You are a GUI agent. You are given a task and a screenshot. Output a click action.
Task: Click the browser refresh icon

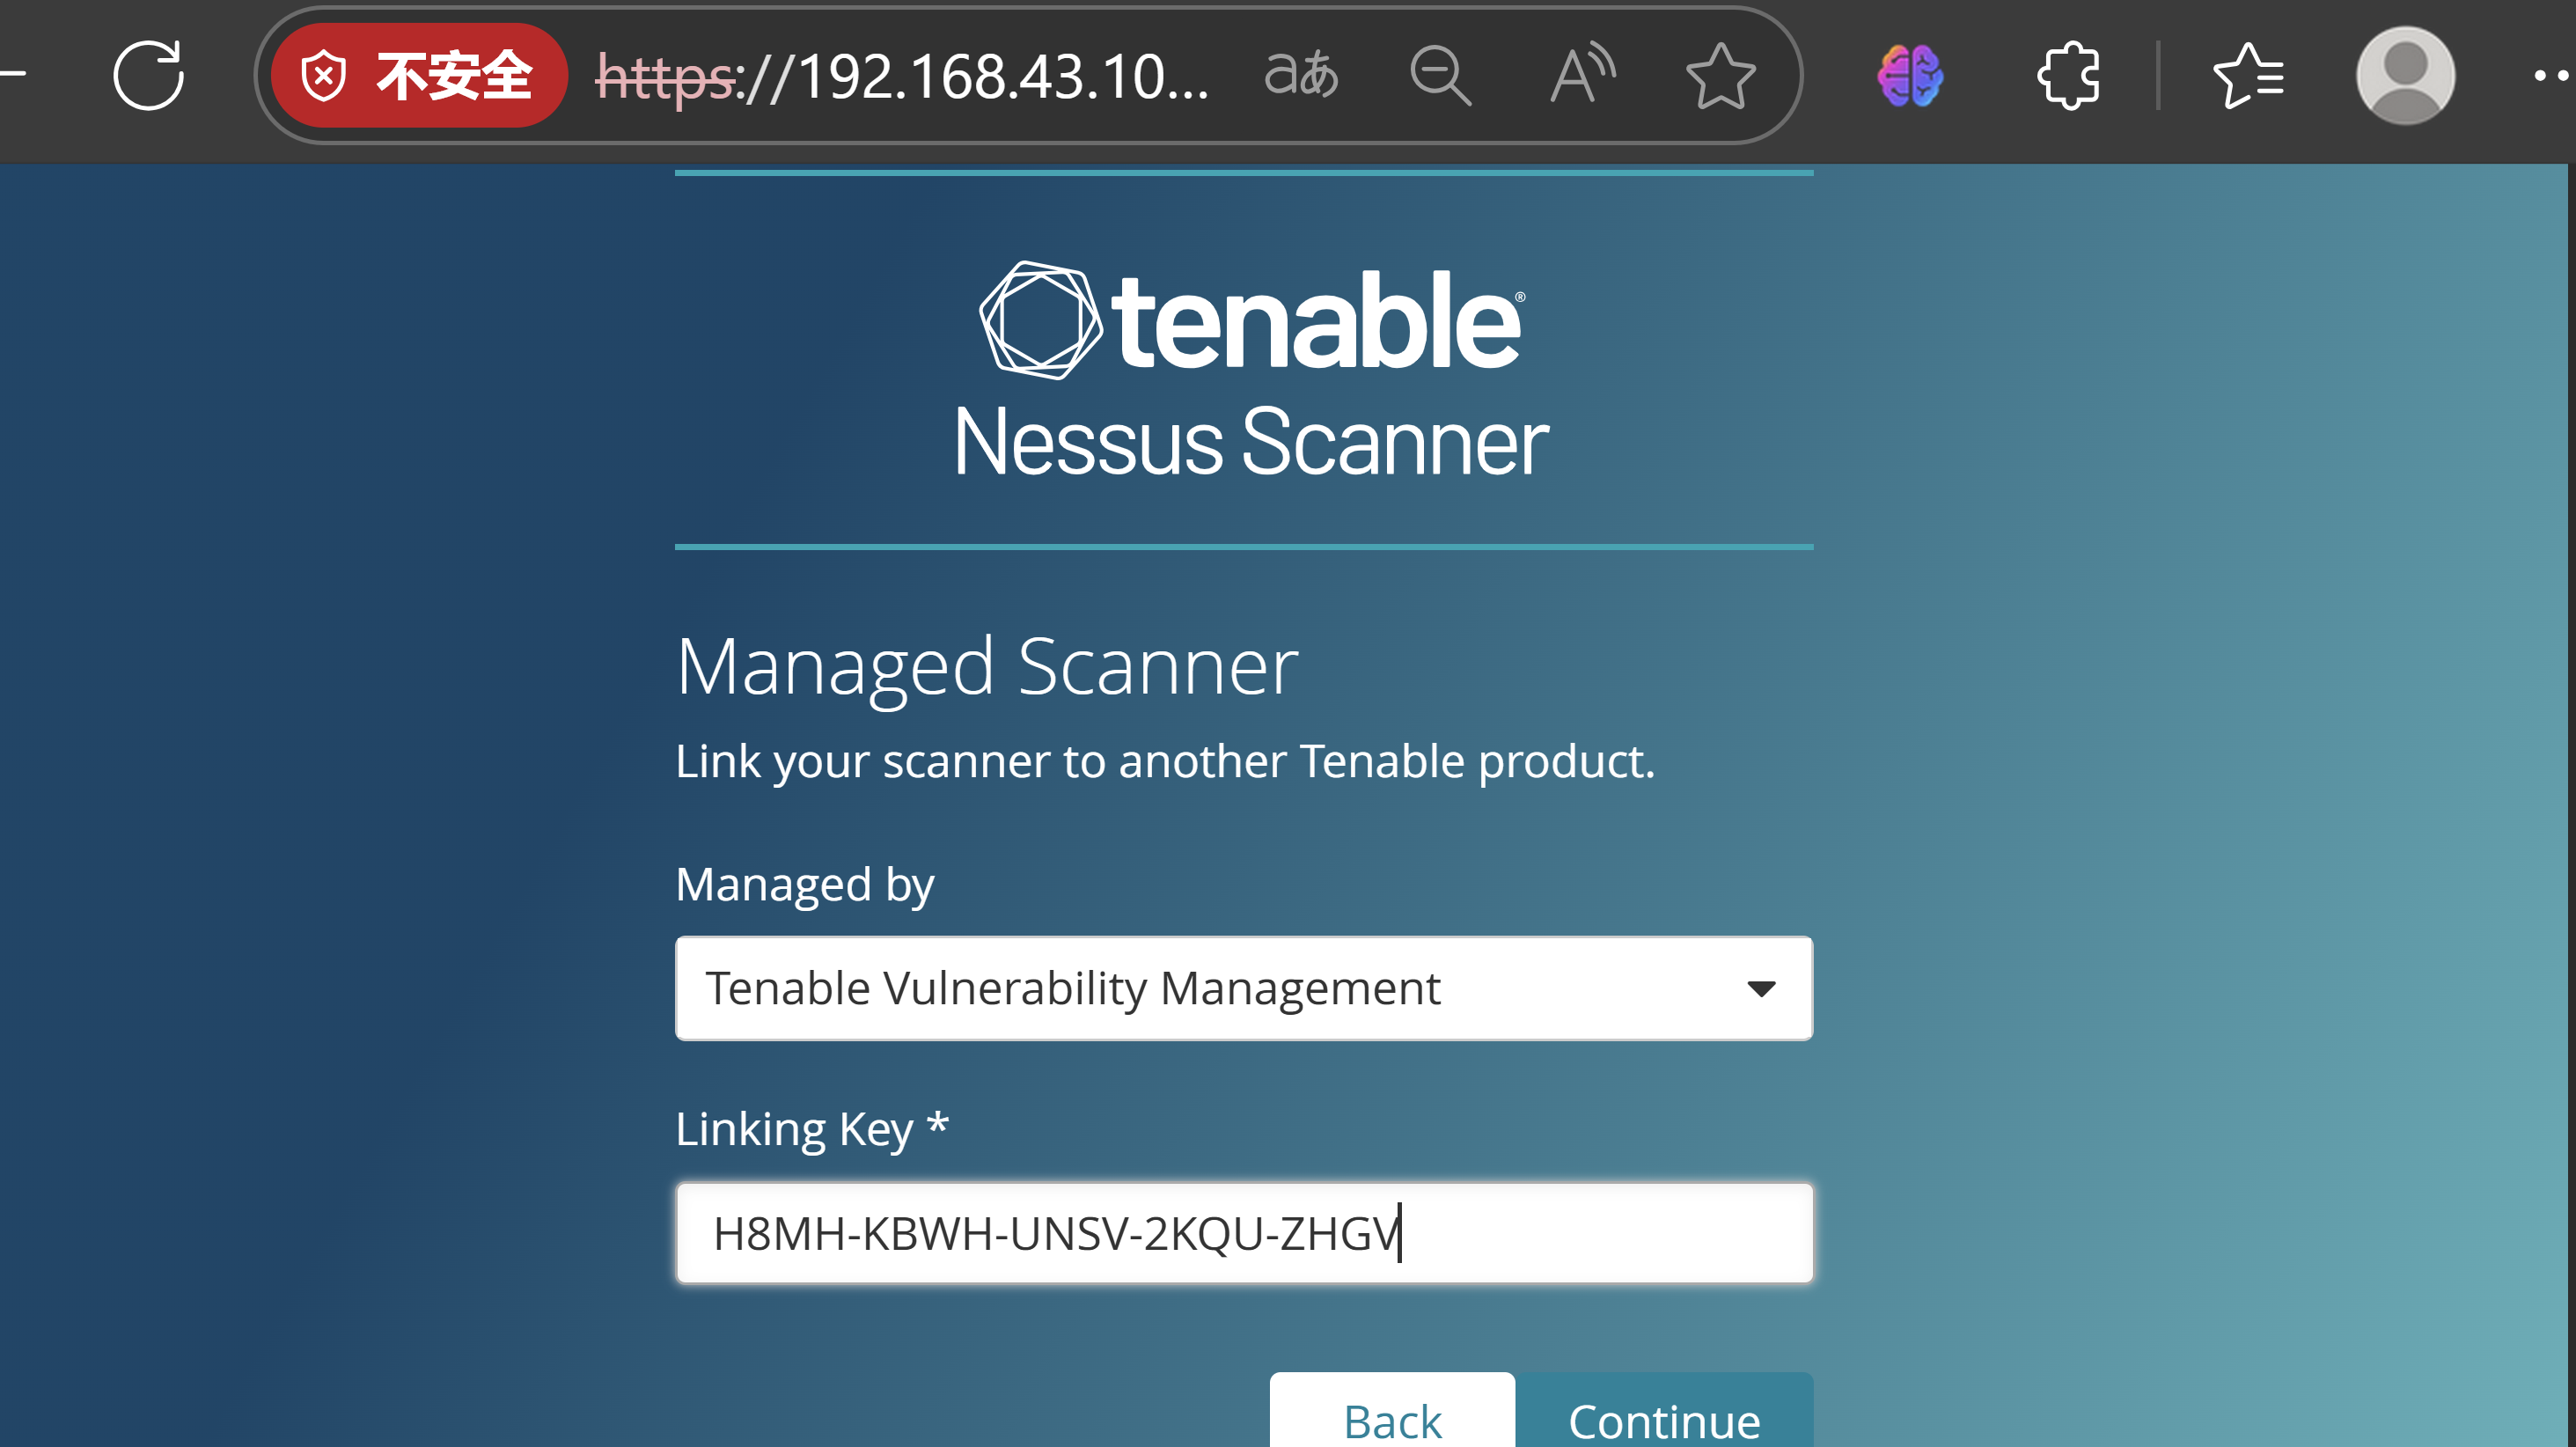coord(148,75)
